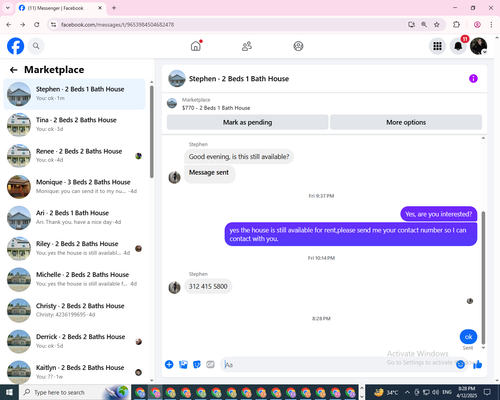500x400 pixels.
Task: Click the listing thumbnail in chat header
Action: (177, 79)
